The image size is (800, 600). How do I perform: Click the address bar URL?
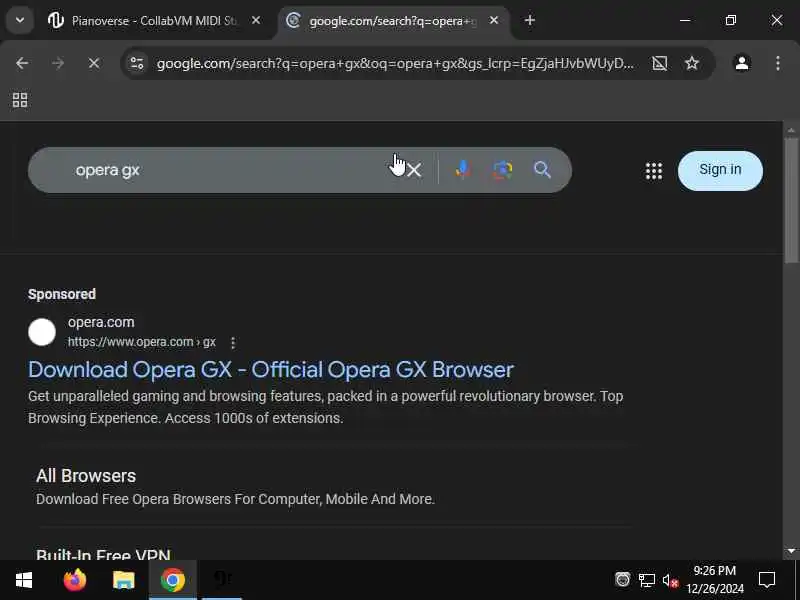point(395,64)
